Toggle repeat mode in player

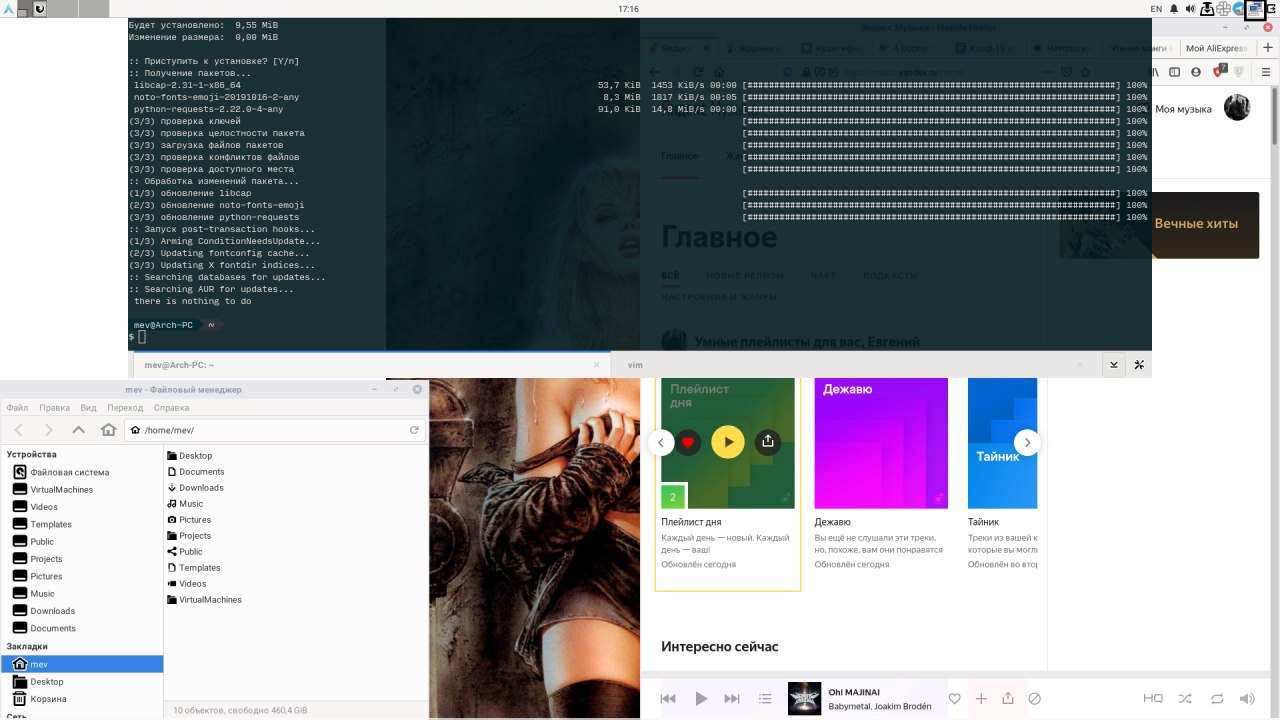click(x=1217, y=699)
